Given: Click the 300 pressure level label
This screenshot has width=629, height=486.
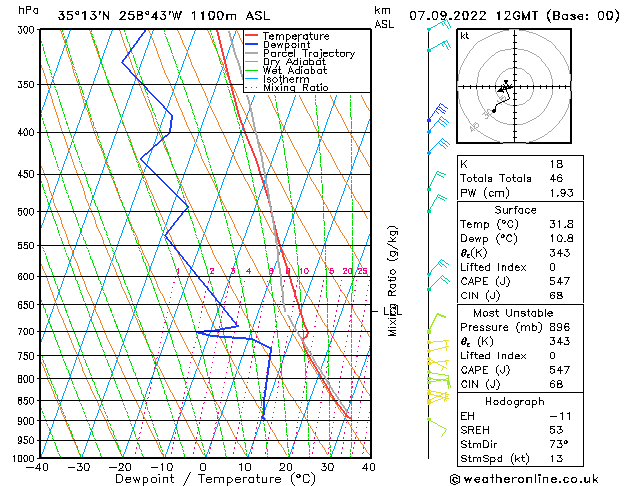Looking at the screenshot, I should (28, 30).
